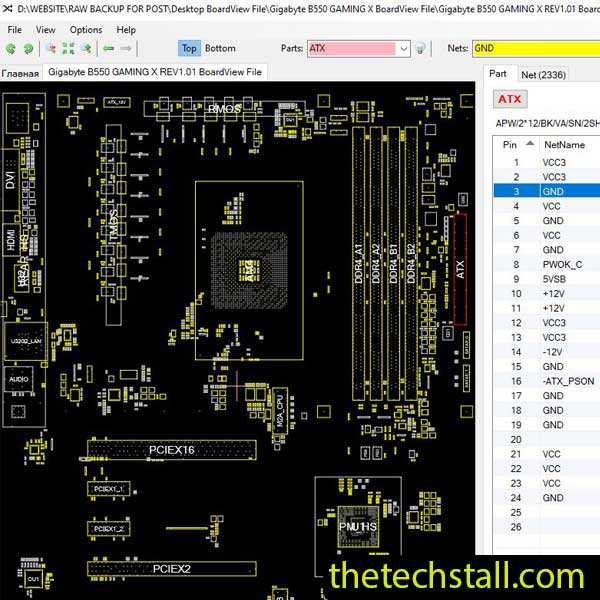The width and height of the screenshot is (600, 600).
Task: Click the zoom-to-fit four-arrows icon
Action: tap(68, 49)
